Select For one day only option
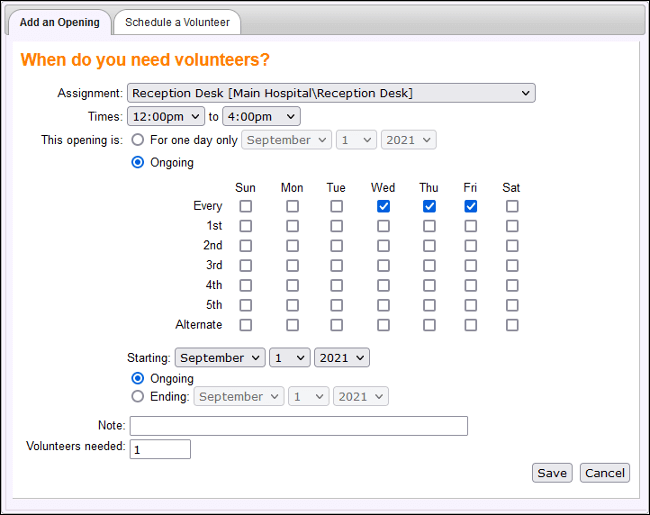This screenshot has width=650, height=515. (138, 140)
